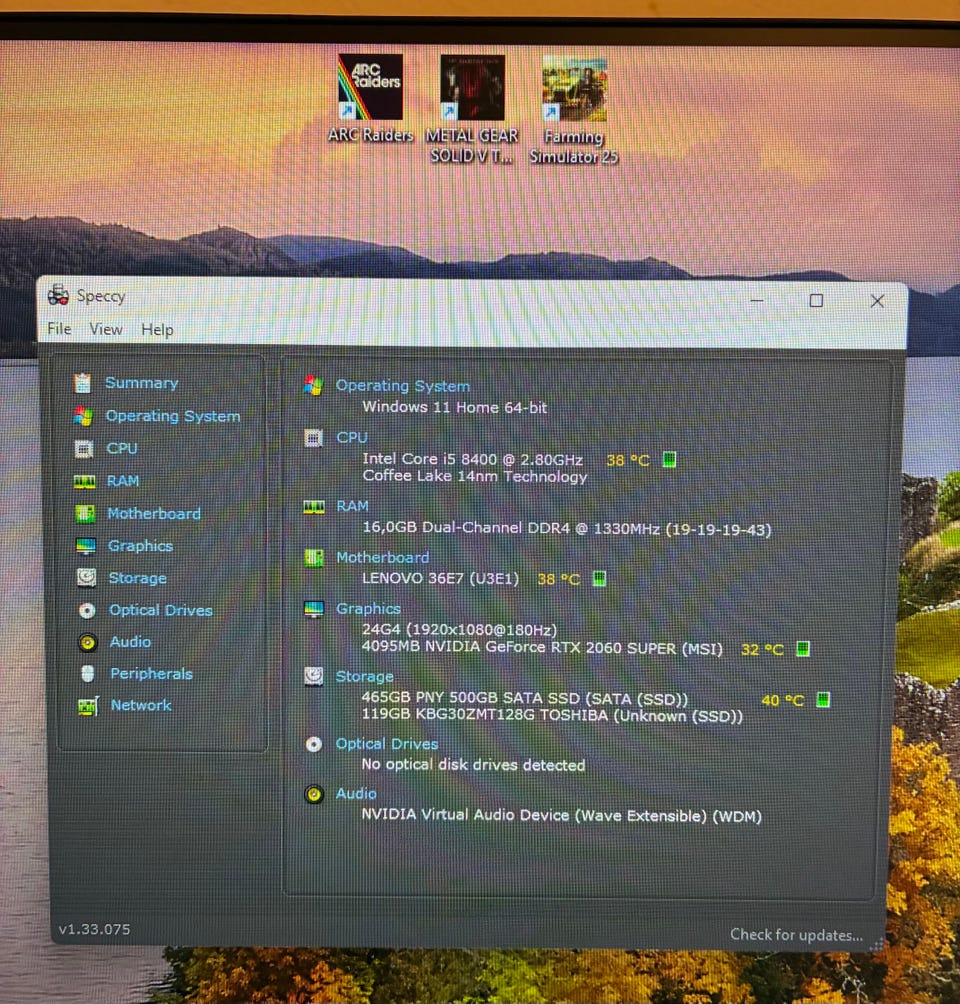Click the 119GB KBG30ZMT128G TOSHIBA text

pos(552,715)
